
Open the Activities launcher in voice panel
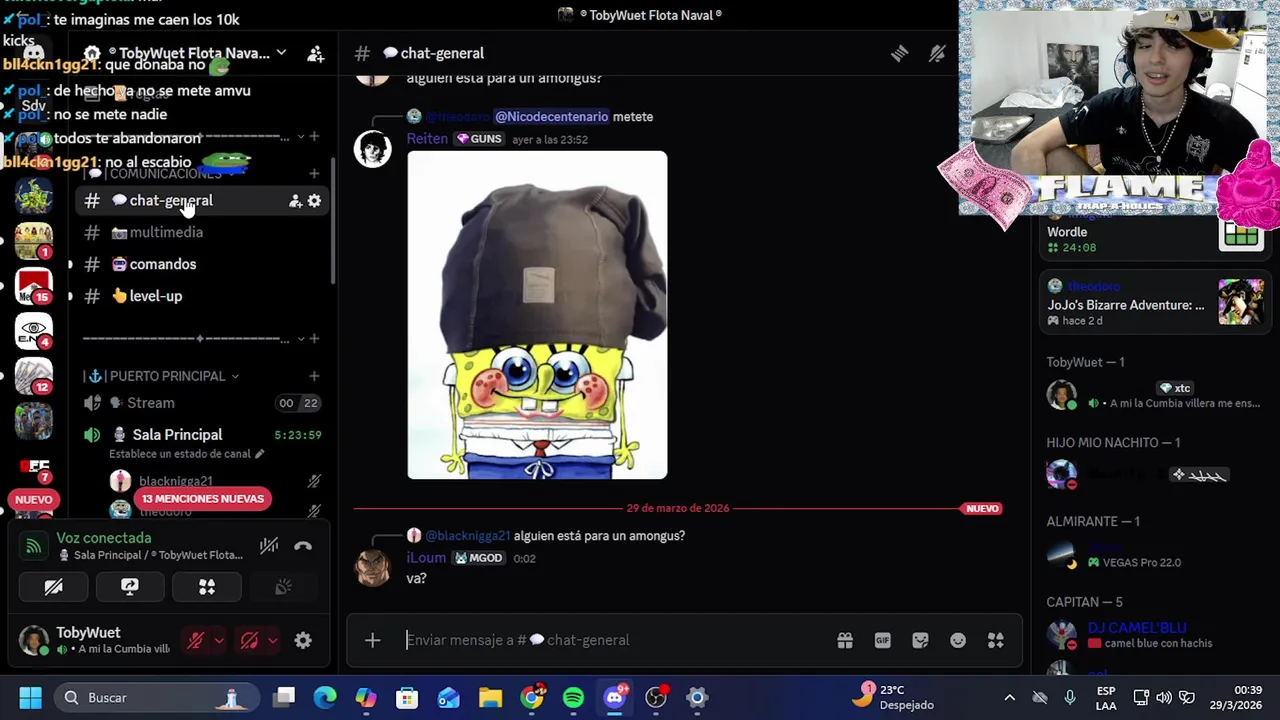[207, 587]
